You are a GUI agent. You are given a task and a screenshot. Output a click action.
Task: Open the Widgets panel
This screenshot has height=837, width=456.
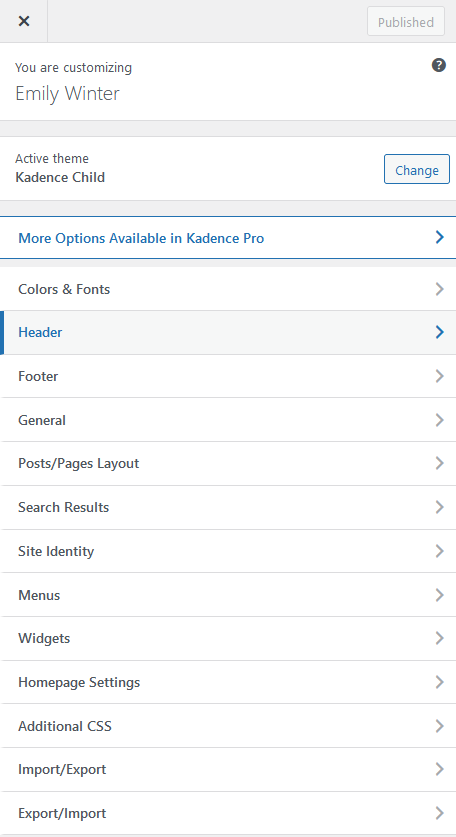(x=228, y=638)
